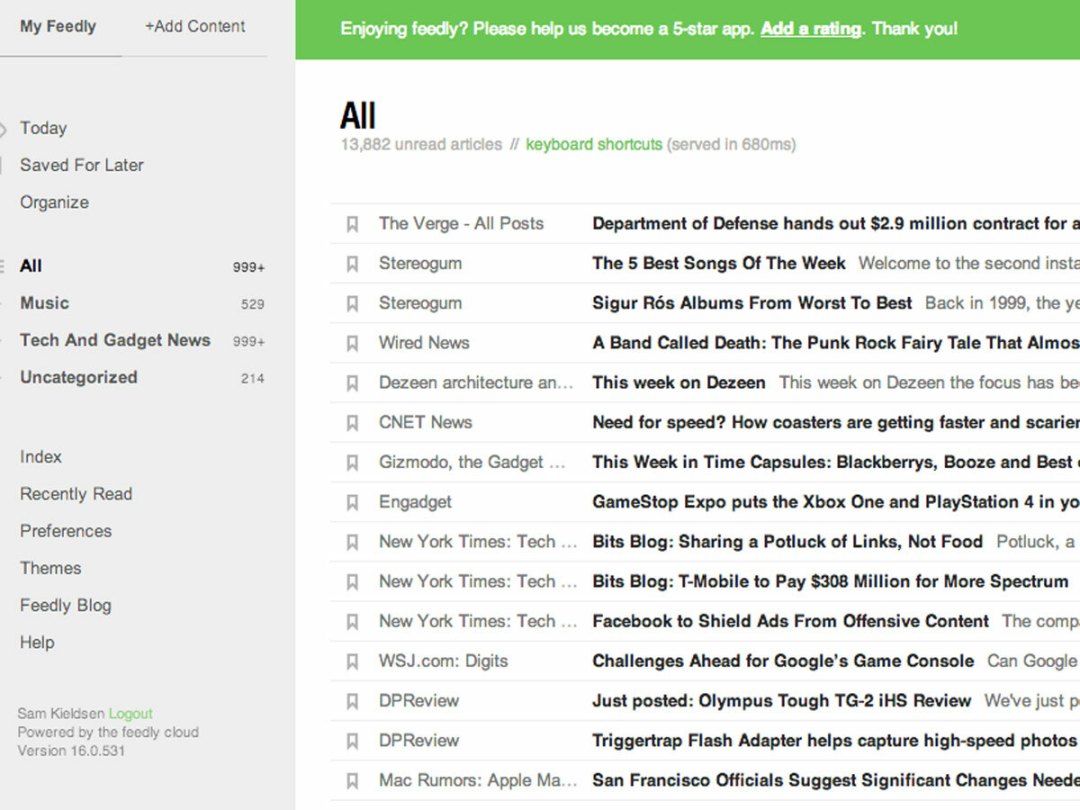Open the +Add Content tab

tap(195, 26)
